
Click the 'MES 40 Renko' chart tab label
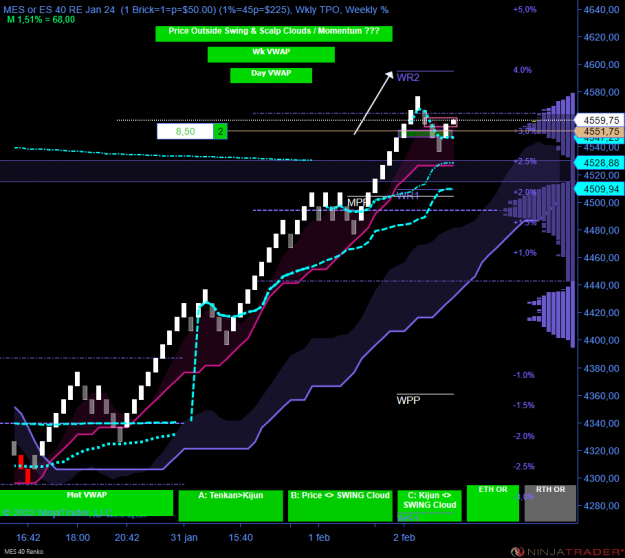[x=24, y=552]
